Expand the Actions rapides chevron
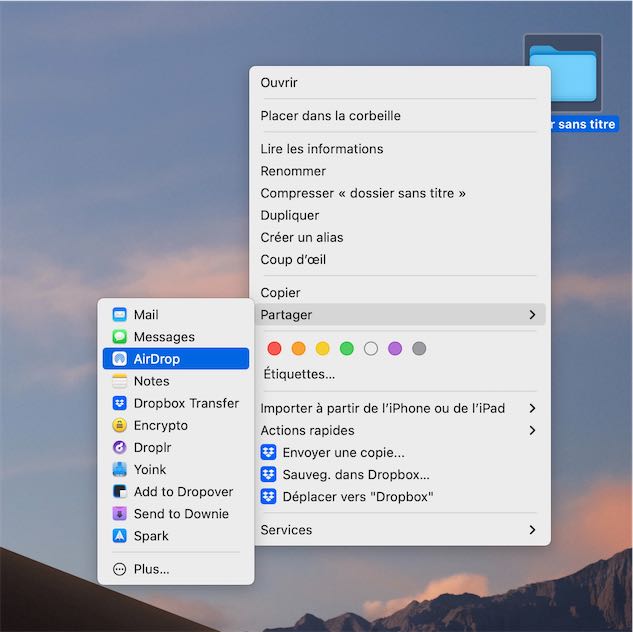 pos(532,431)
